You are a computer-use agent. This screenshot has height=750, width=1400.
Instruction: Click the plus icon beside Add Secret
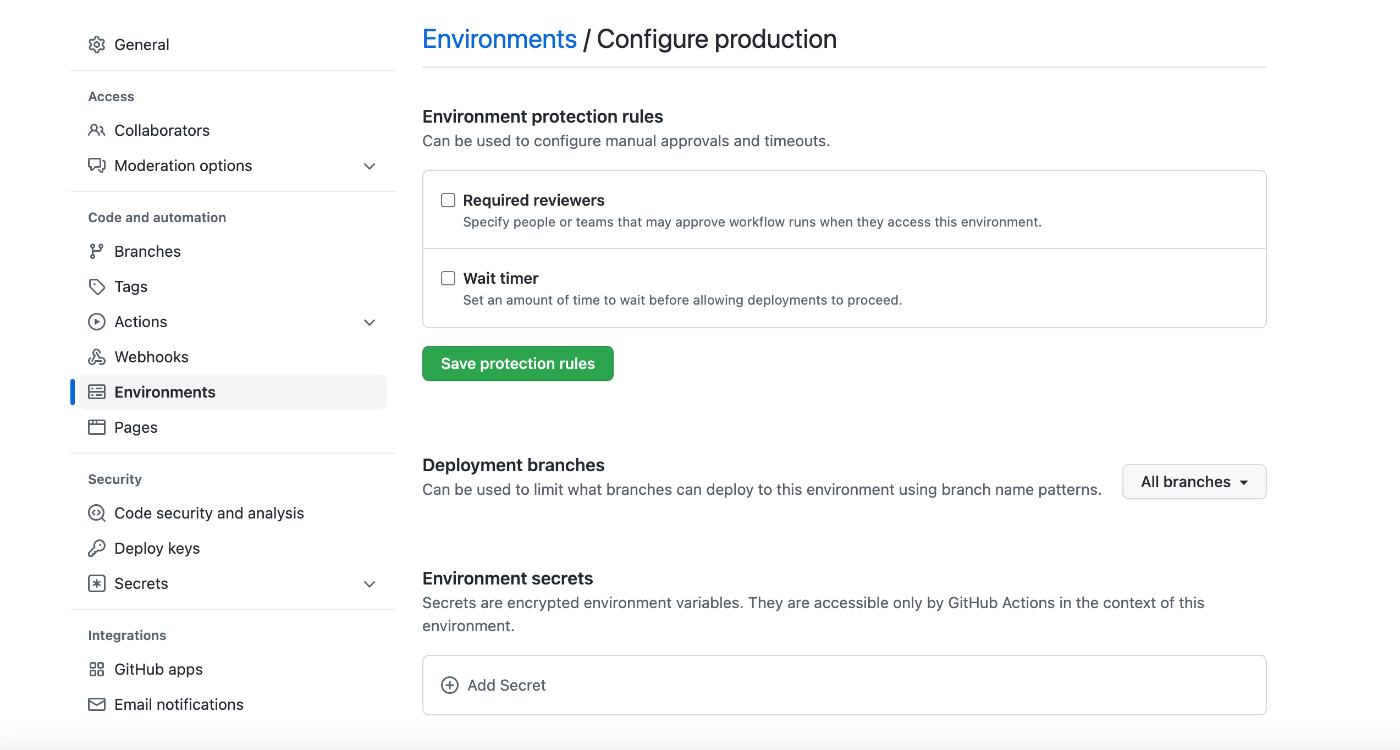tap(450, 686)
